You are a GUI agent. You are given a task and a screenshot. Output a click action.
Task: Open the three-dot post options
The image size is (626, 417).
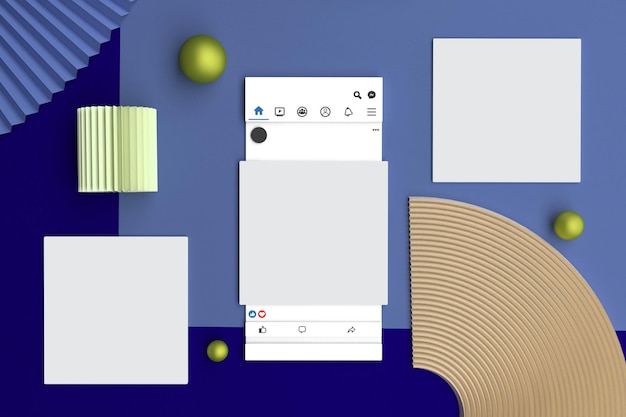376,130
